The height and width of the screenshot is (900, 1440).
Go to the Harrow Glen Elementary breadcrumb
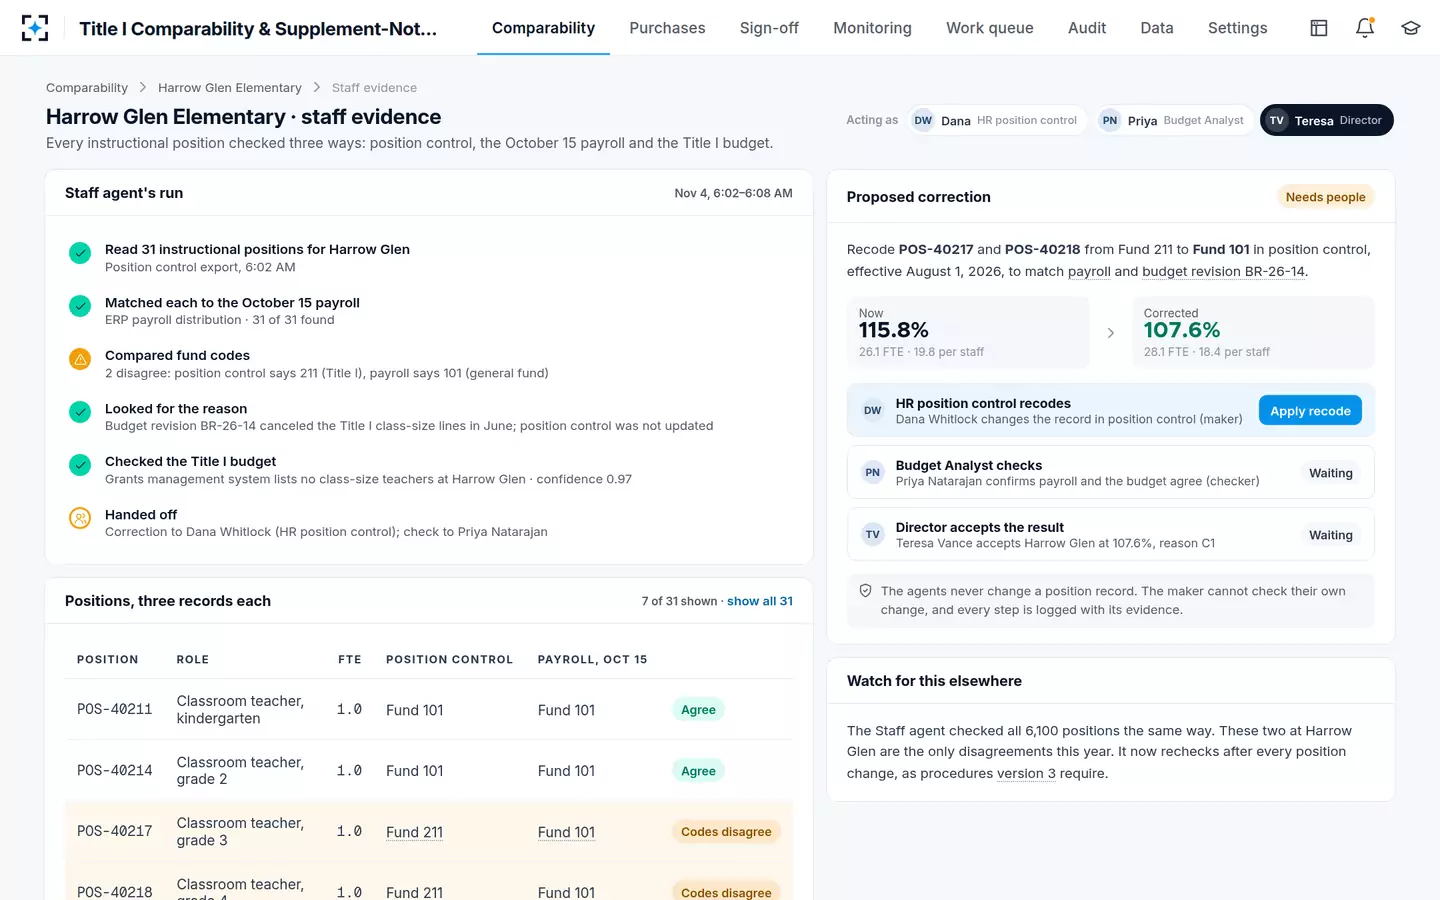[x=230, y=88]
